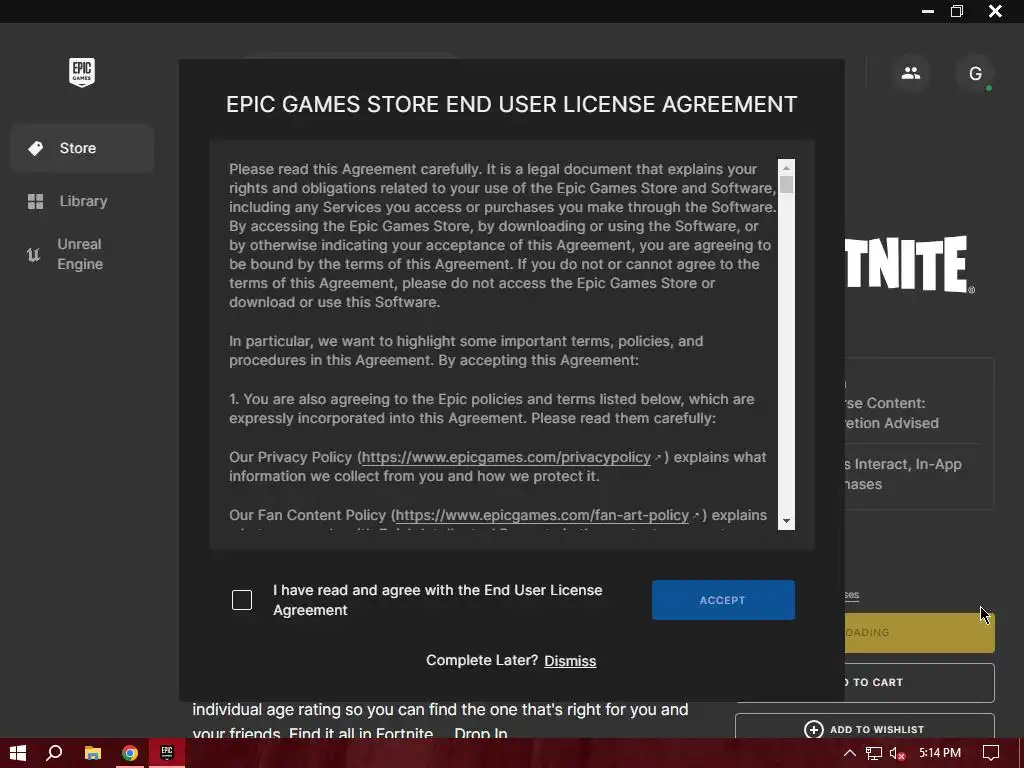The width and height of the screenshot is (1024, 768).
Task: Click the agreement scrollbar thumb
Action: (786, 185)
